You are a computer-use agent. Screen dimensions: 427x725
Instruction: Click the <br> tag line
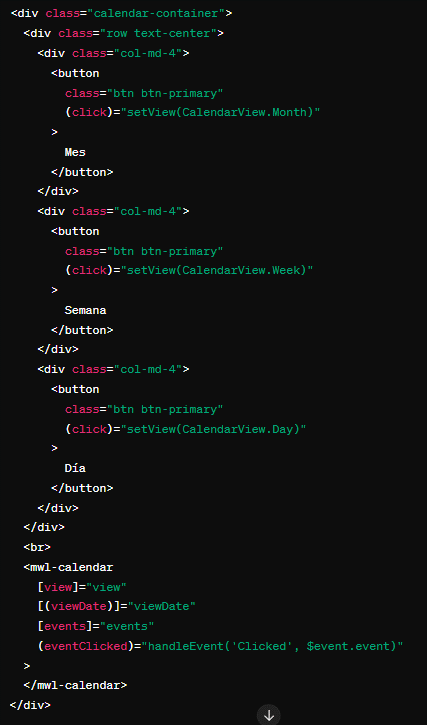[37, 547]
